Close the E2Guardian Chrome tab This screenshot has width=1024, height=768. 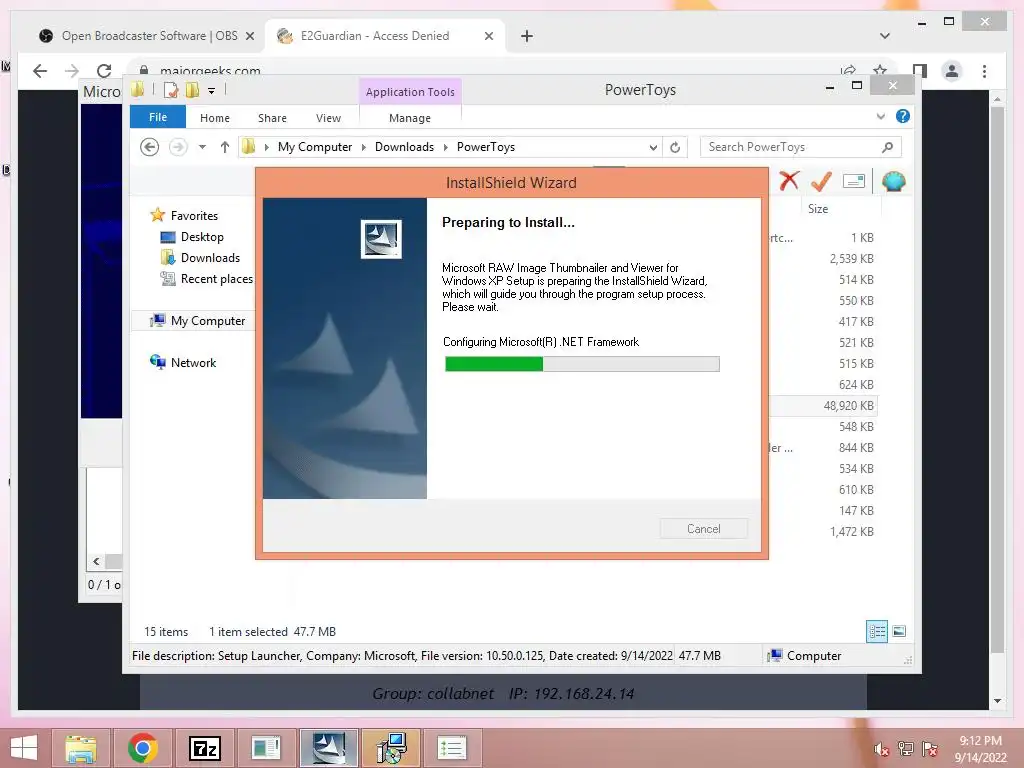[x=488, y=36]
